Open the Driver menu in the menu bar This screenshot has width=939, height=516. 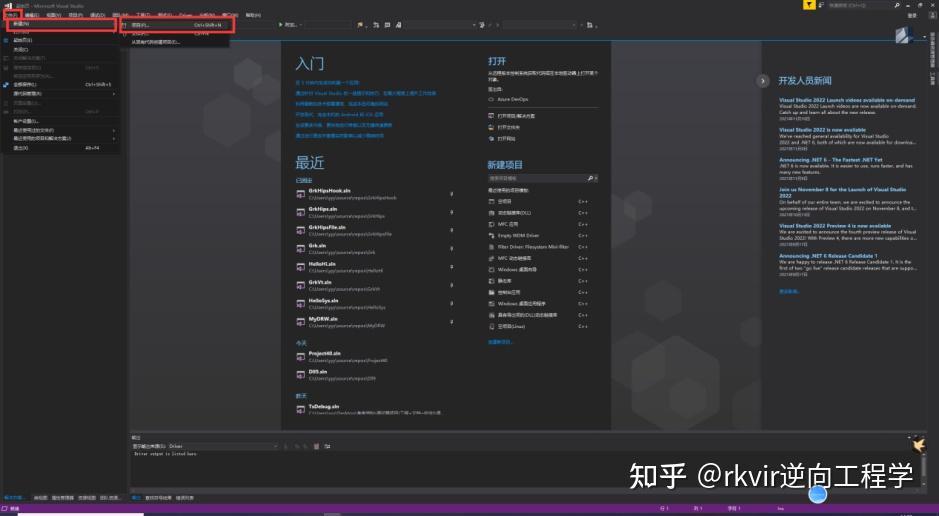tap(186, 15)
